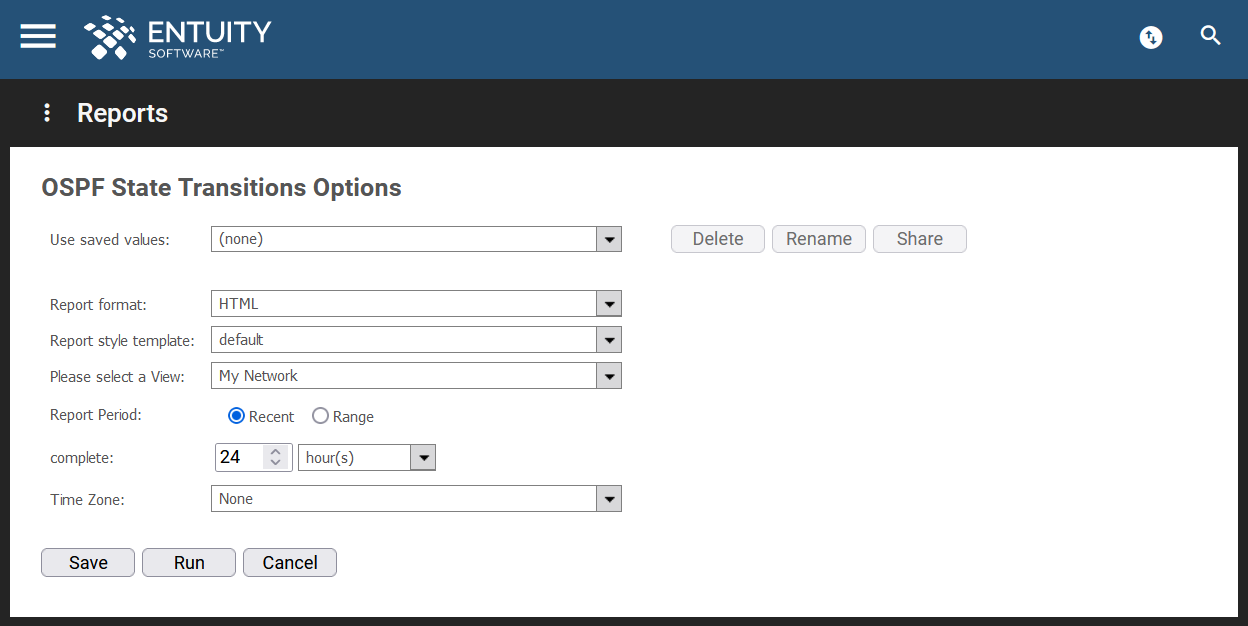Open the hamburger main menu
This screenshot has height=626, width=1248.
click(38, 36)
